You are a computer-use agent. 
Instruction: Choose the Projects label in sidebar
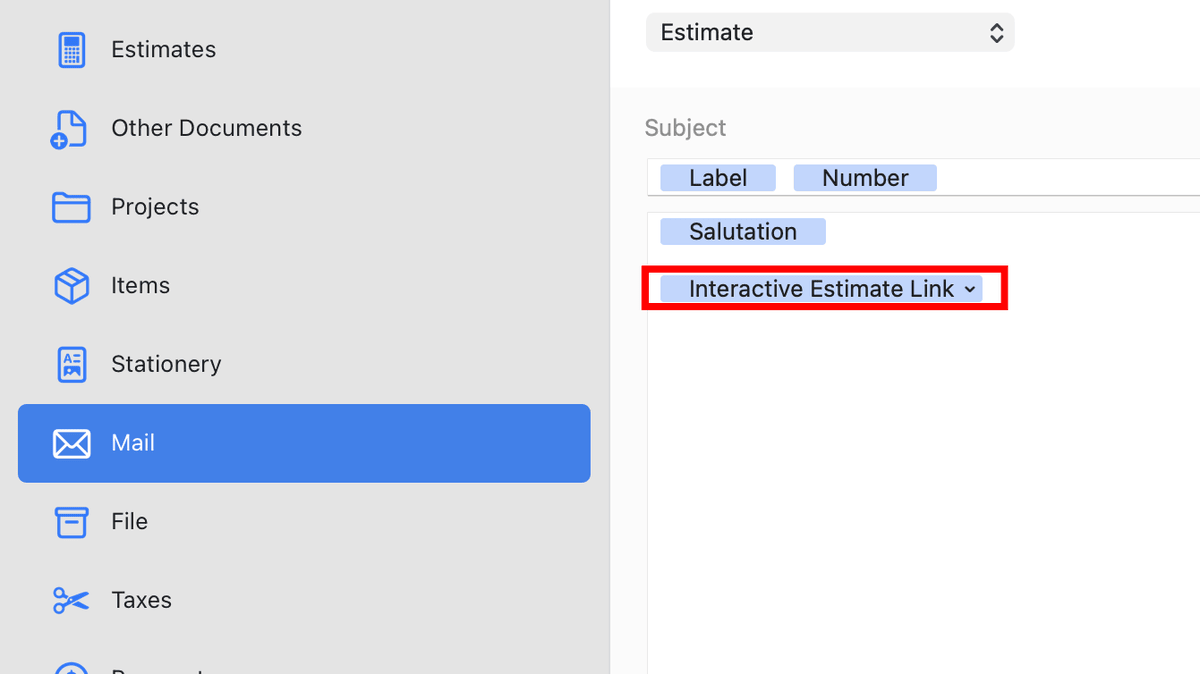point(155,207)
